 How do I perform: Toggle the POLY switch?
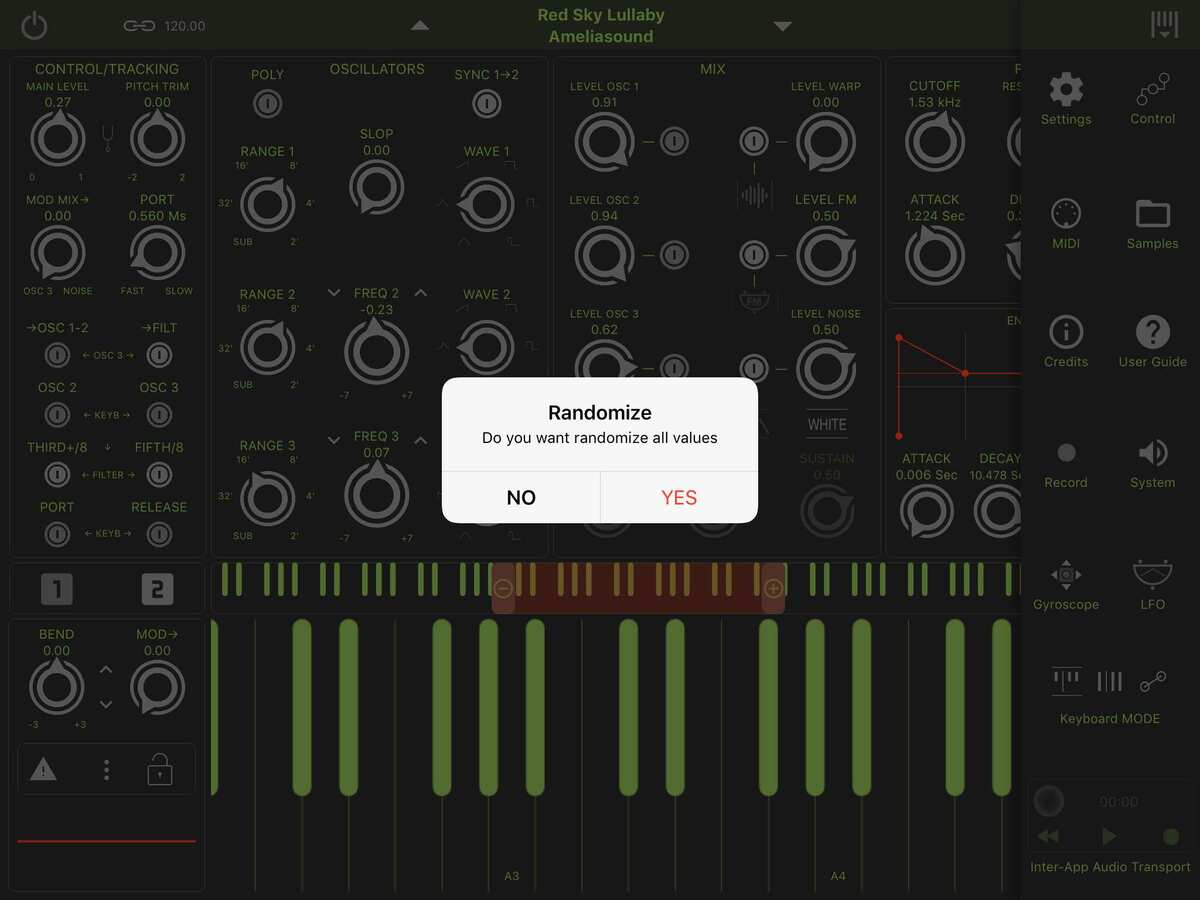267,102
